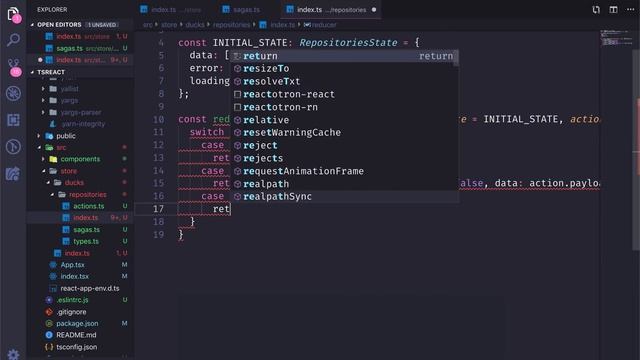Choose the 'relative' suggestion
Image resolution: width=640 pixels, height=360 pixels.
[344, 120]
